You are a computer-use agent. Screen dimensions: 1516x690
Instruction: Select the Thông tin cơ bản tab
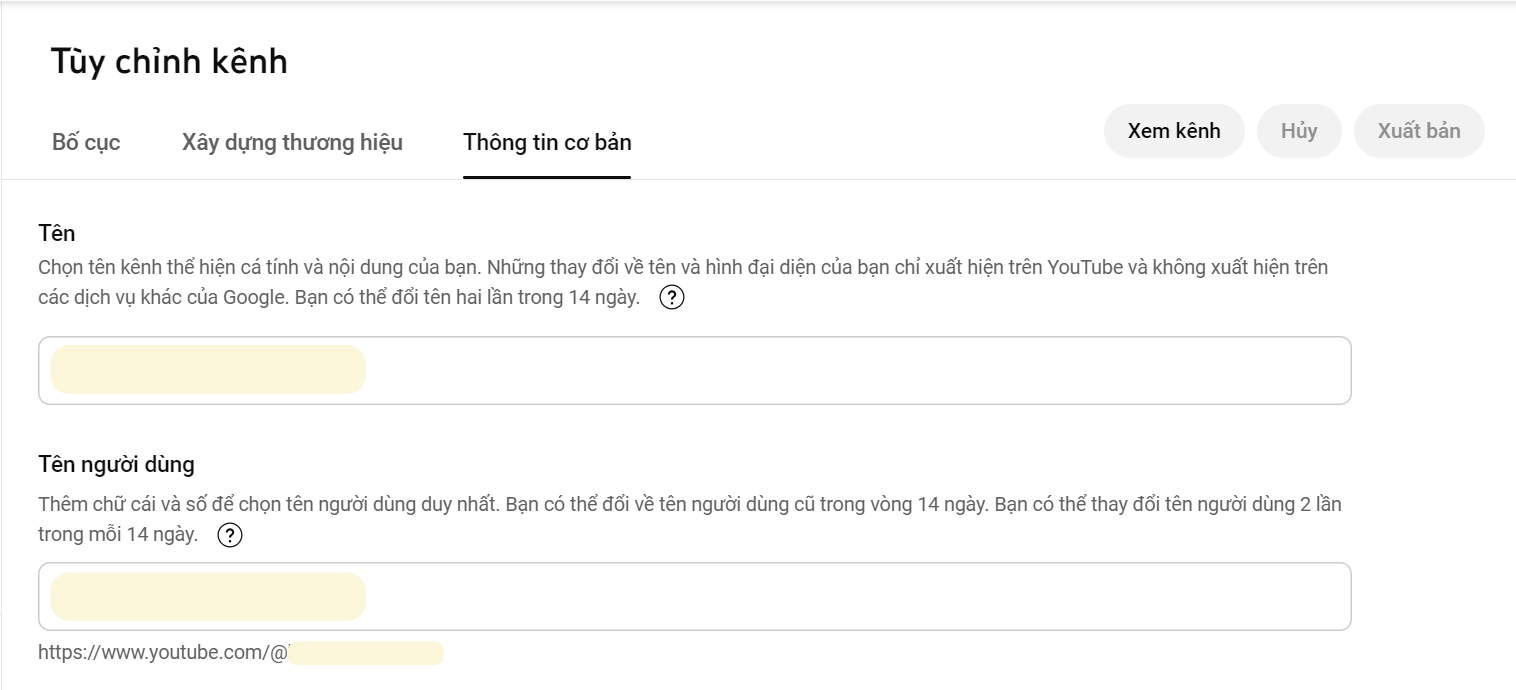547,142
